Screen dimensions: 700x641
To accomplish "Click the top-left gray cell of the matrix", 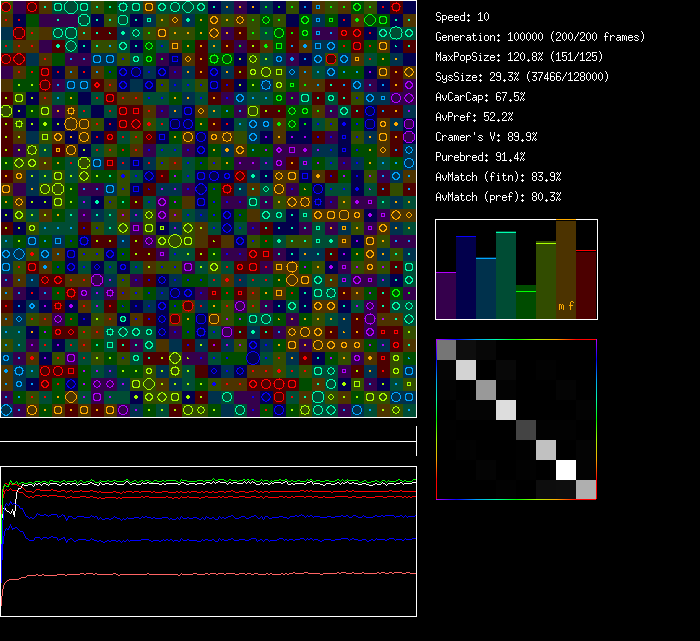I will click(x=447, y=349).
